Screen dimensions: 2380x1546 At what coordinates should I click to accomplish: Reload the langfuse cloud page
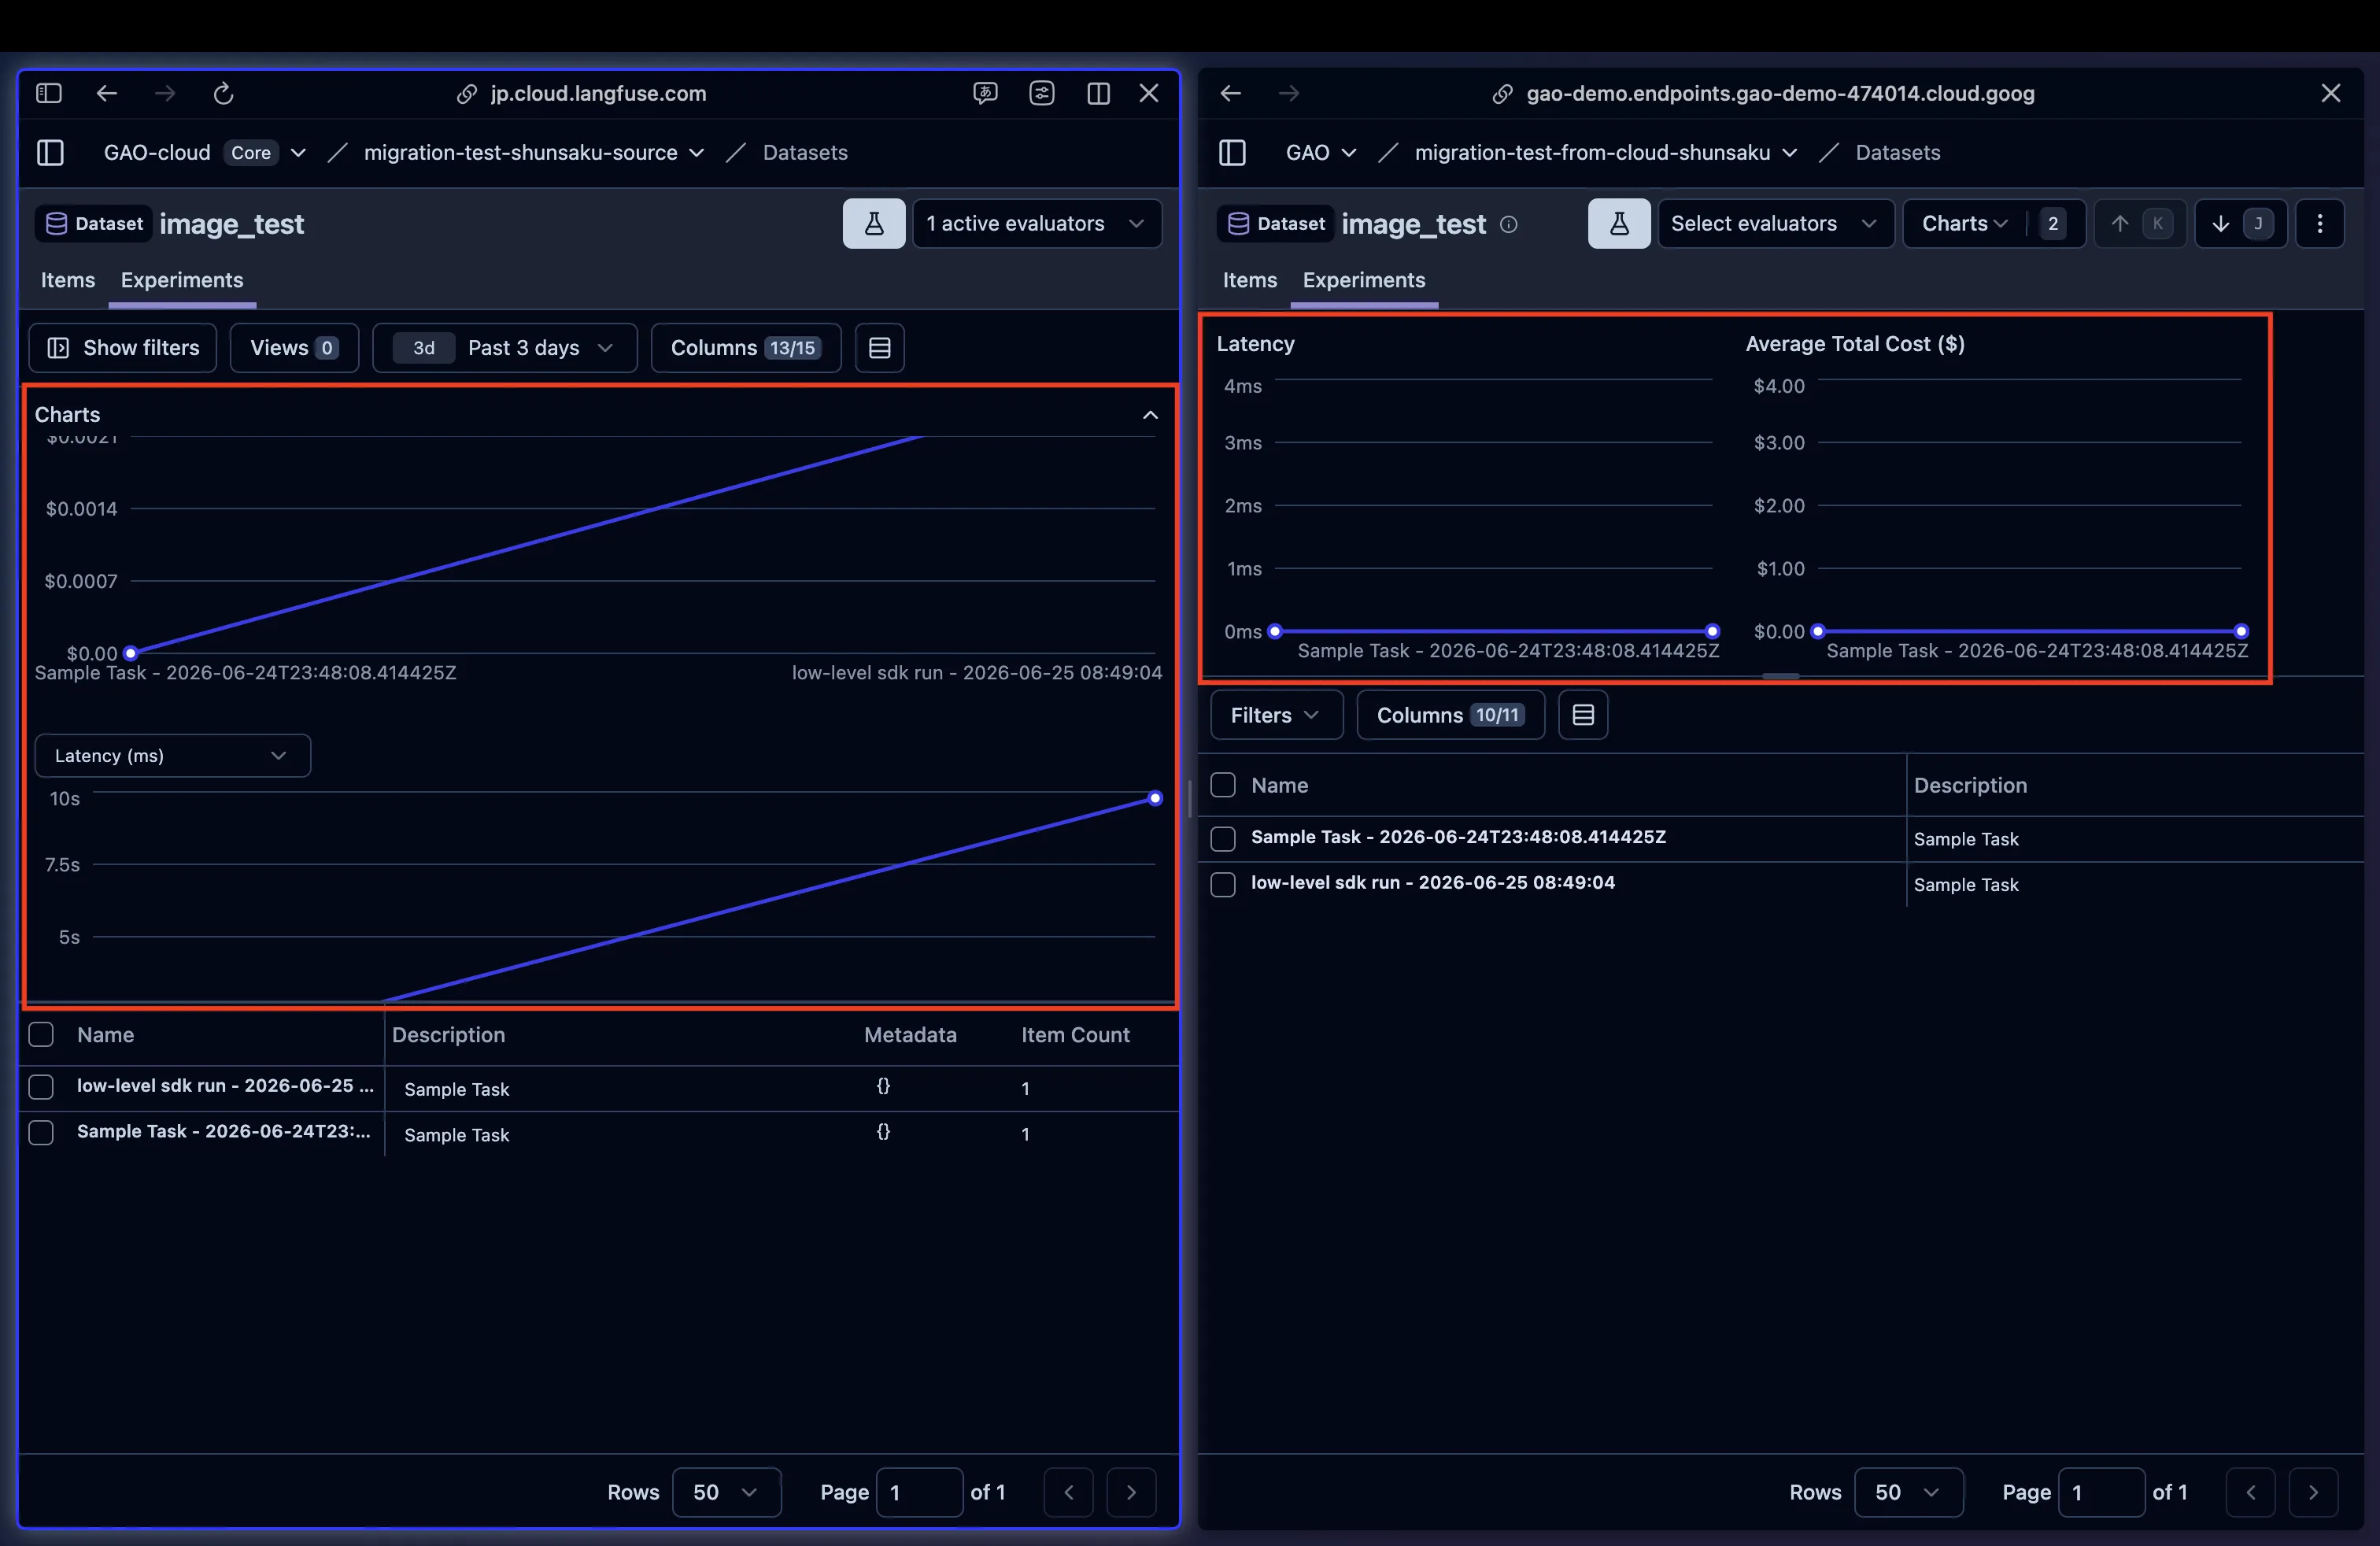click(223, 93)
